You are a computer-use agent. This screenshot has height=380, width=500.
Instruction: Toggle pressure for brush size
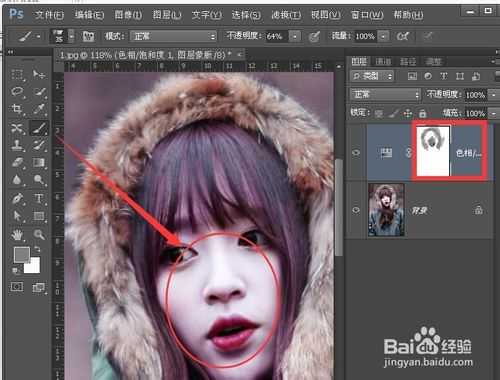coord(428,36)
